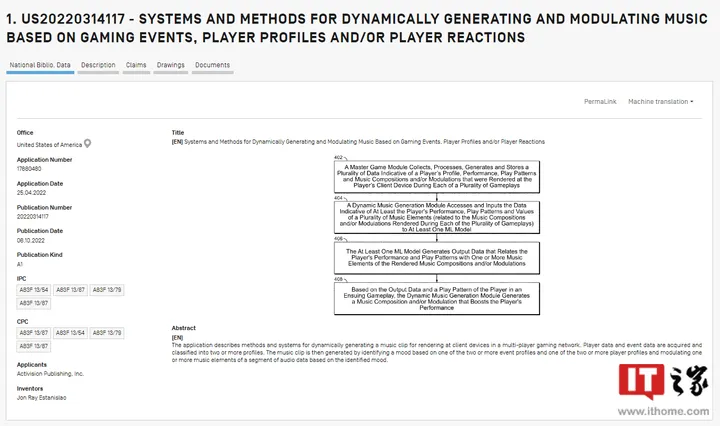Click application date 25.04.2022

31,192
